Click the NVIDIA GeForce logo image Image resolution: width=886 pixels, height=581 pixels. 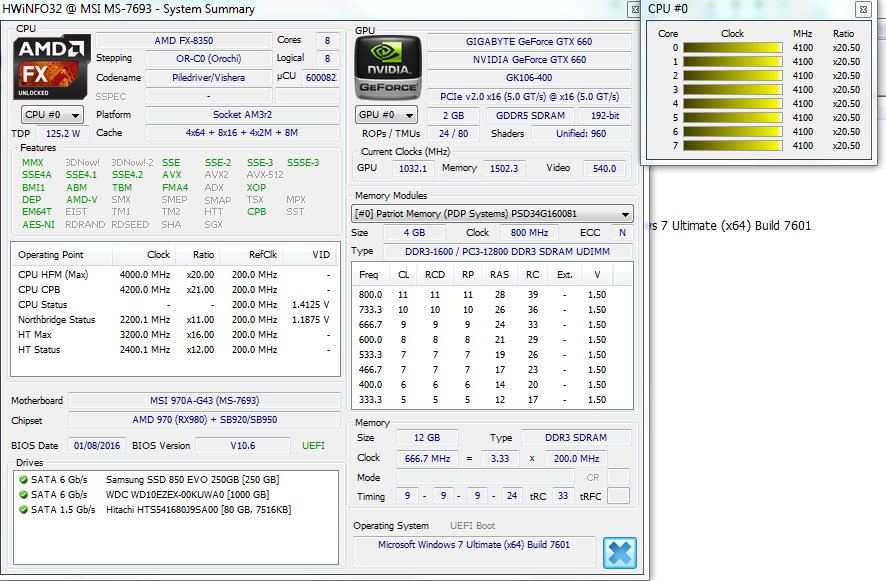point(388,68)
